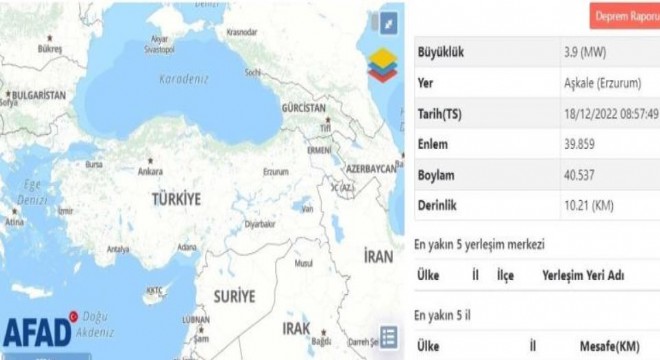The width and height of the screenshot is (660, 360).
Task: Click the Ankara label on the map
Action: point(150,171)
